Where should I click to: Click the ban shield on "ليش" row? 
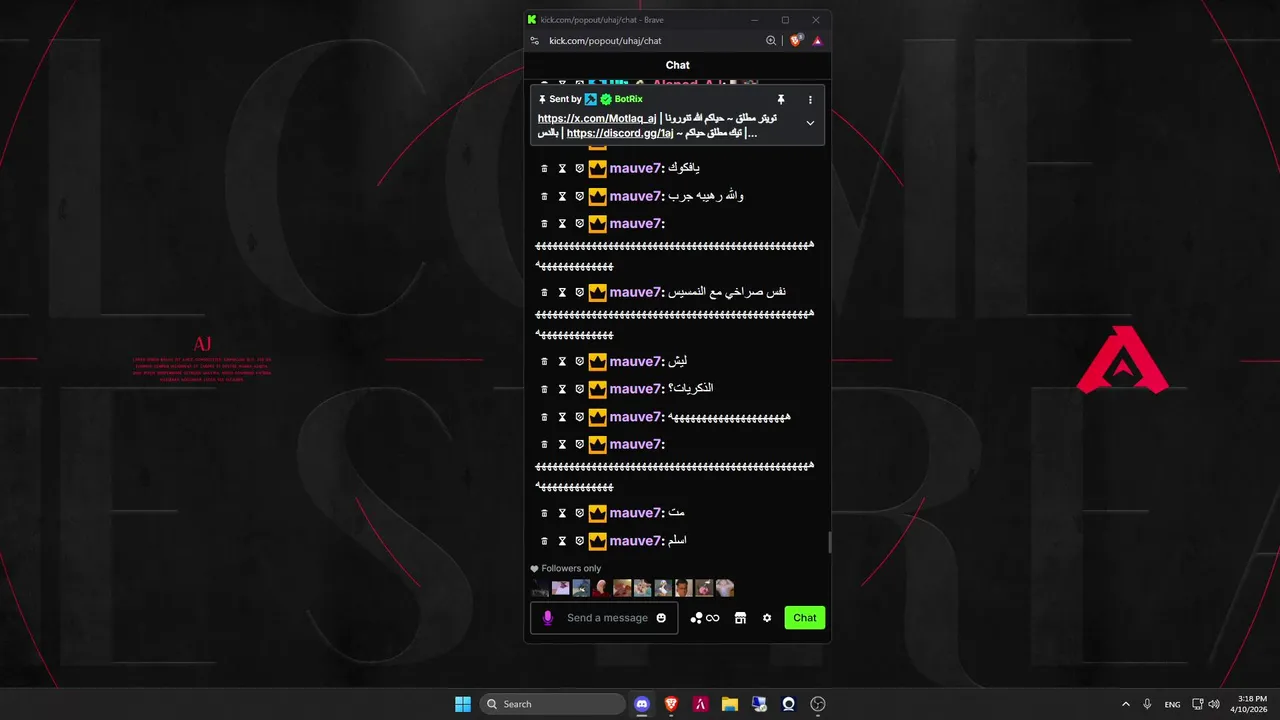[x=579, y=362]
